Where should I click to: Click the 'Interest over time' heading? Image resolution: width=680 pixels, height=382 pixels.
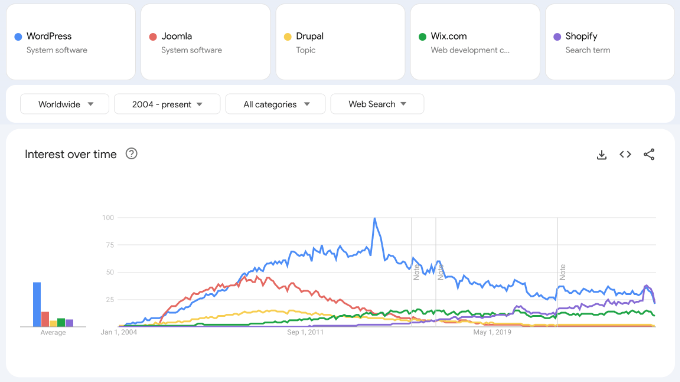[x=71, y=154]
